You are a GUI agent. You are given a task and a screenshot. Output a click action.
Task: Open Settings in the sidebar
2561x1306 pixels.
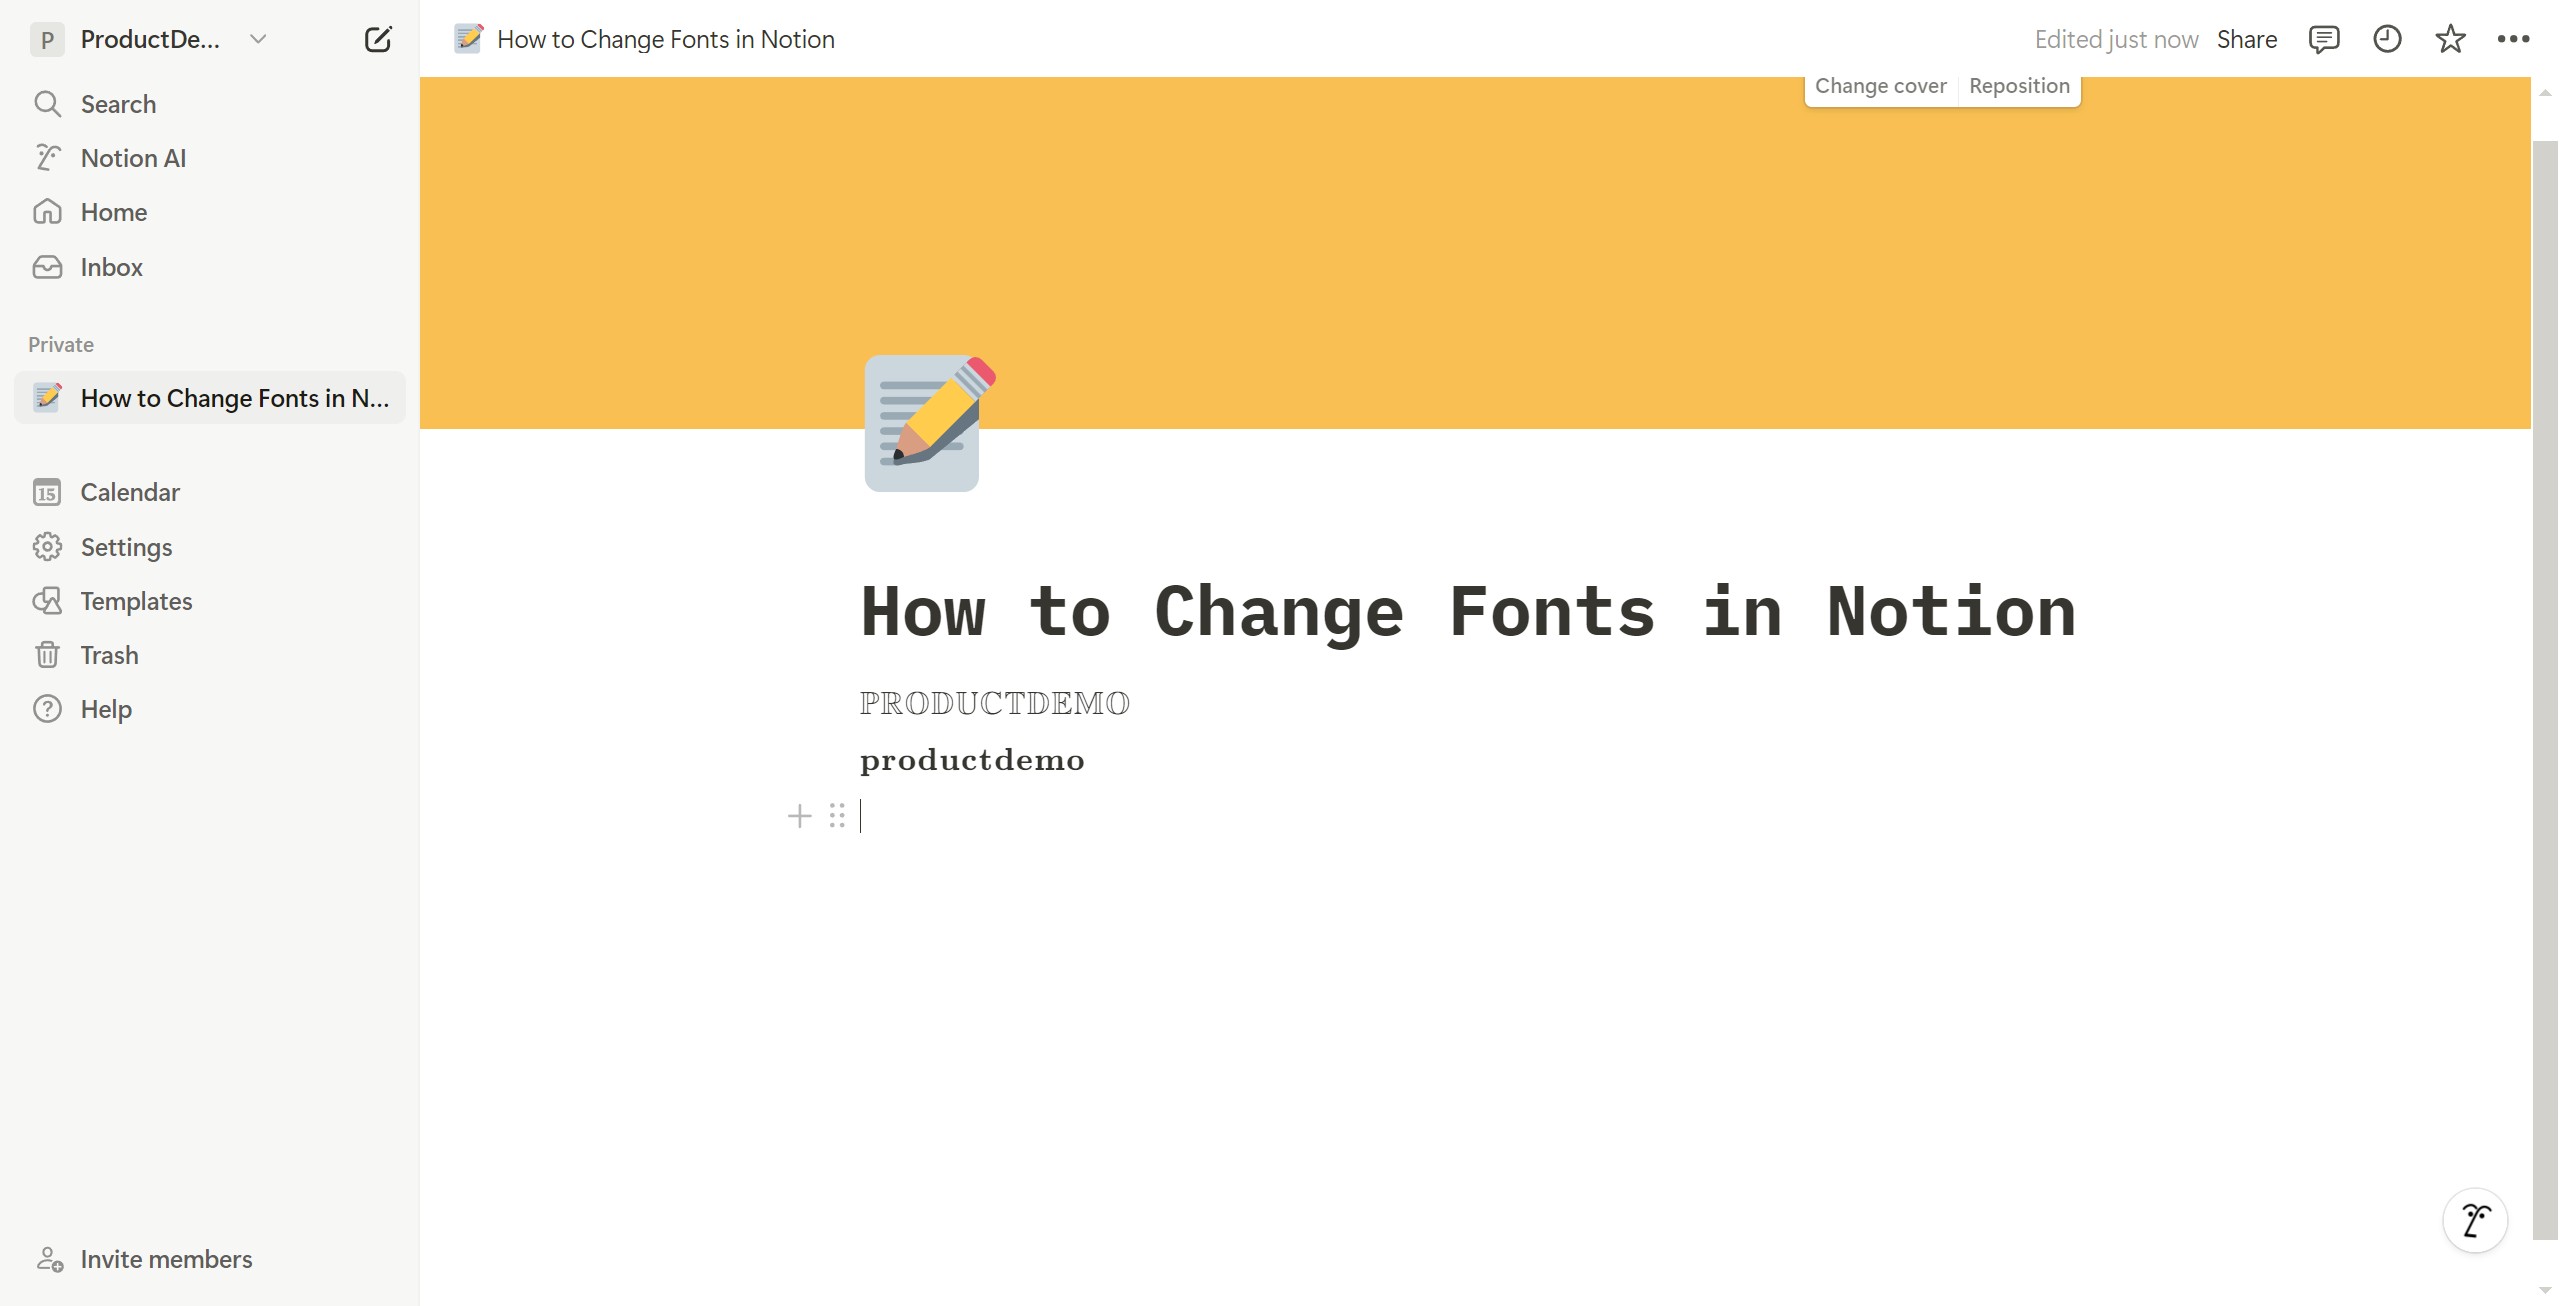(x=210, y=547)
